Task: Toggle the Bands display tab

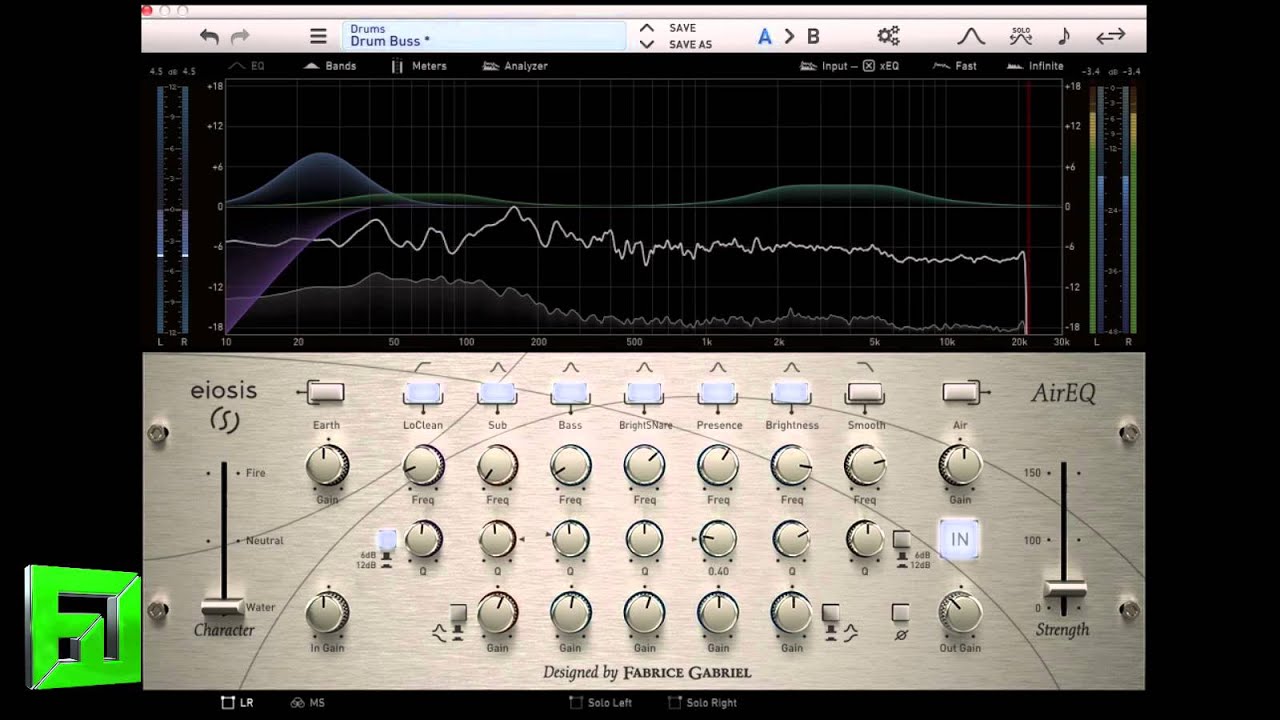Action: (x=330, y=66)
